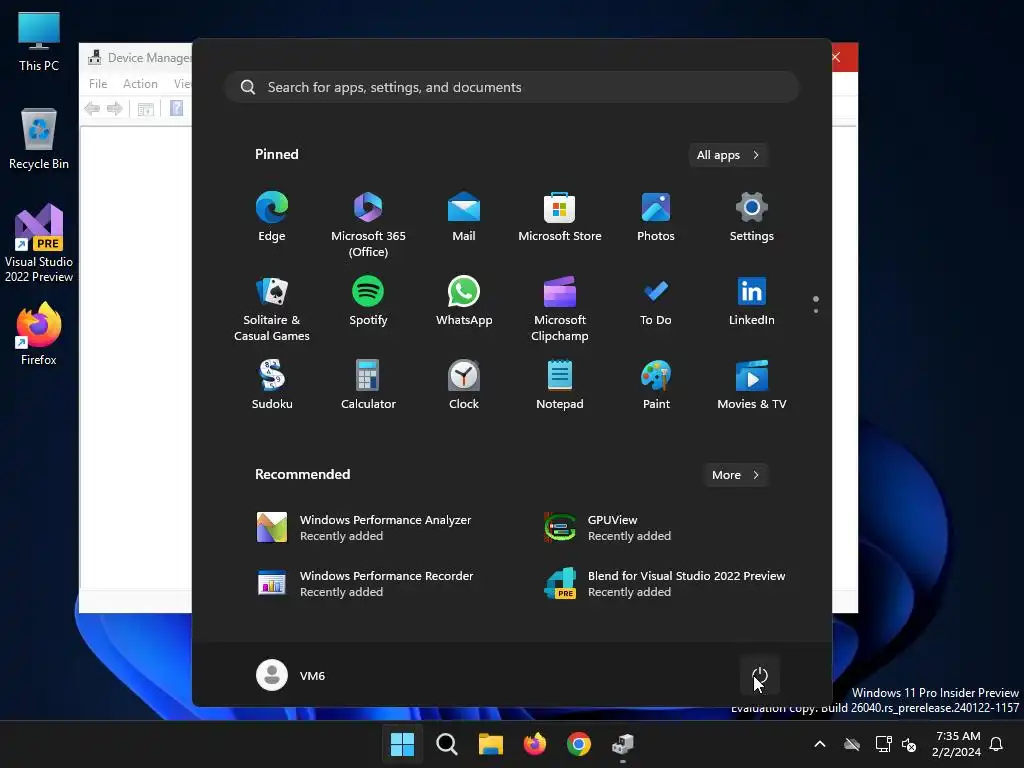
Task: Select Recycle Bin desktop icon
Action: [x=39, y=139]
